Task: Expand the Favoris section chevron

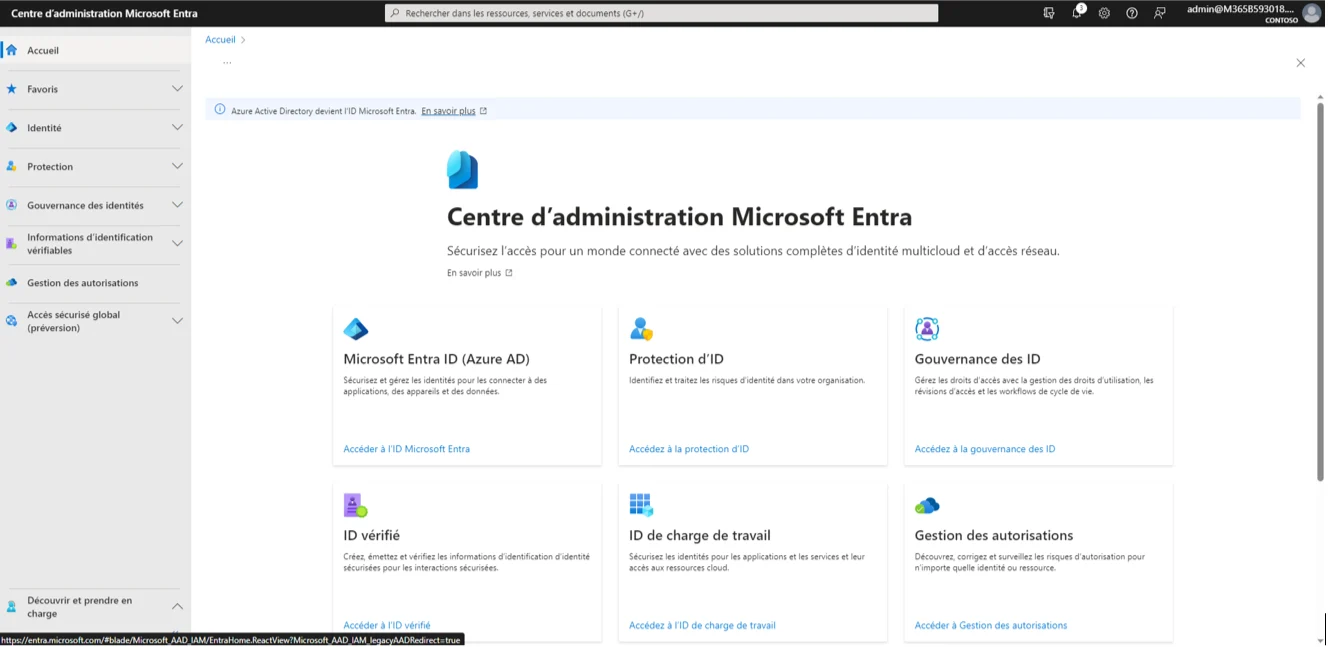Action: [177, 89]
